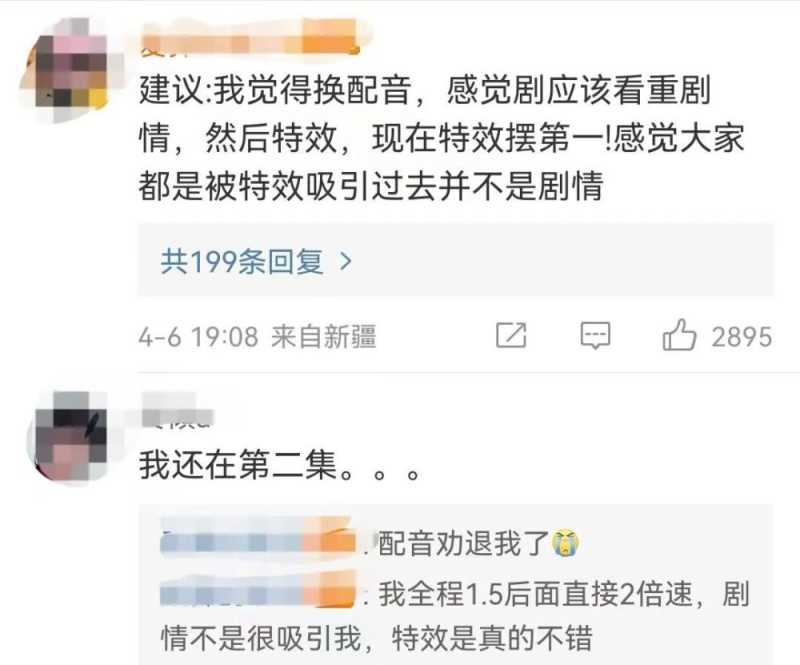Tap the reply mentioning 2倍速 and 特效
Viewport: 800px width, 665px height.
coord(455,615)
